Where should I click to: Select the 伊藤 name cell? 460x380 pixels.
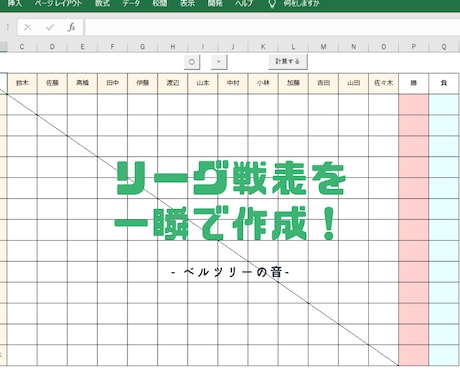[x=143, y=83]
